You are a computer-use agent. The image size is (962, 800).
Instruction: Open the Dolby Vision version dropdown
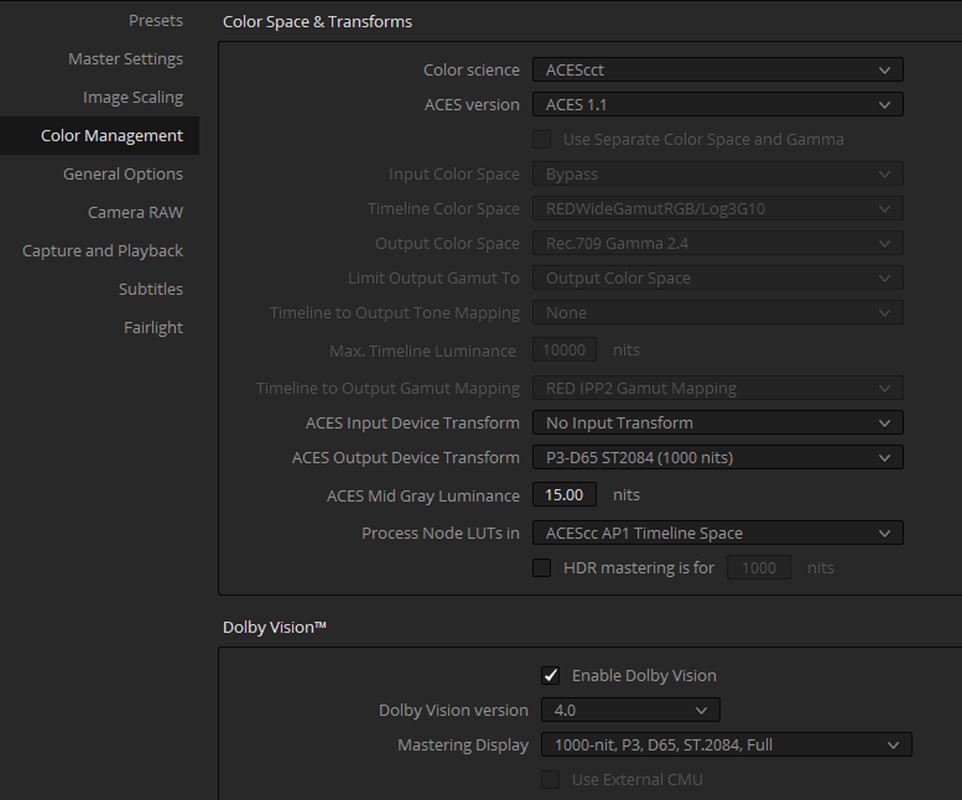[x=631, y=710]
